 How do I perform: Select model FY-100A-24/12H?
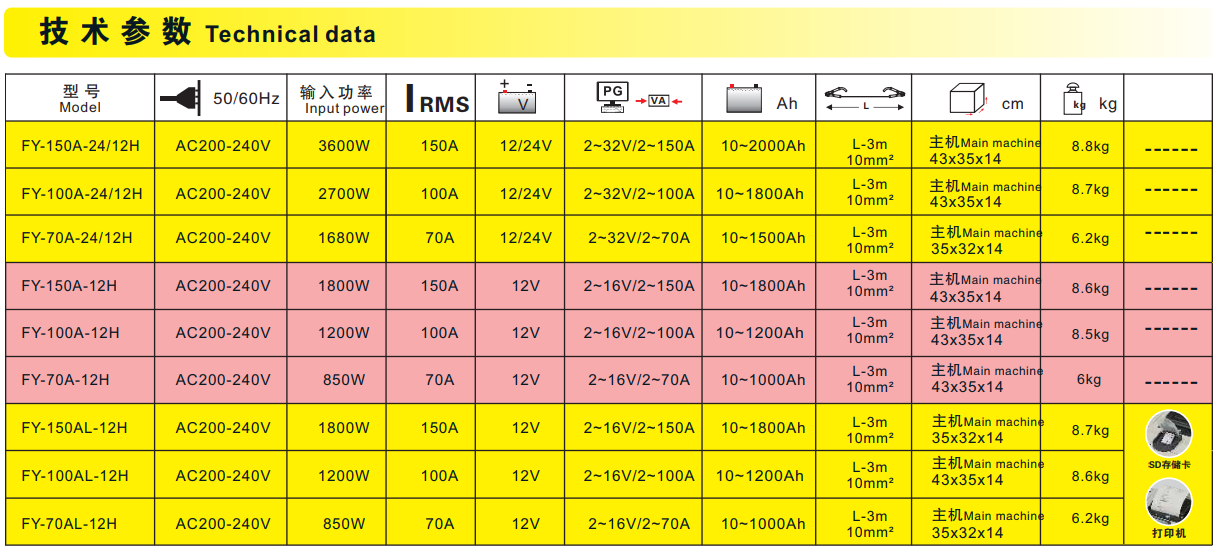tap(81, 193)
